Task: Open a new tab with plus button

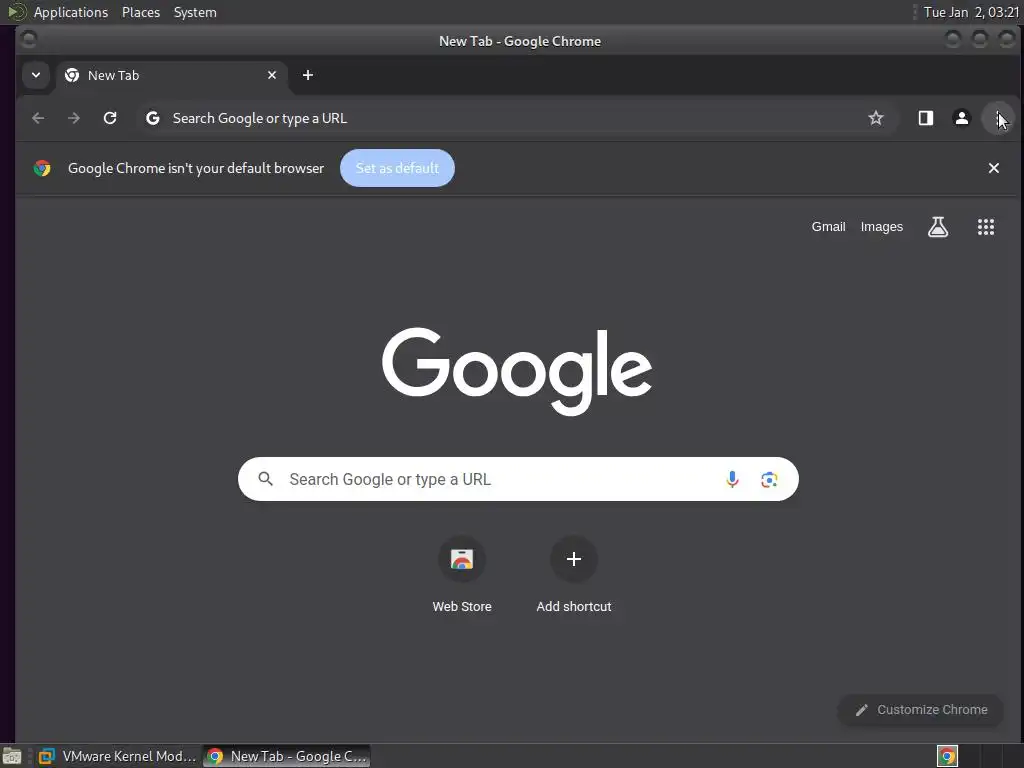Action: point(308,75)
